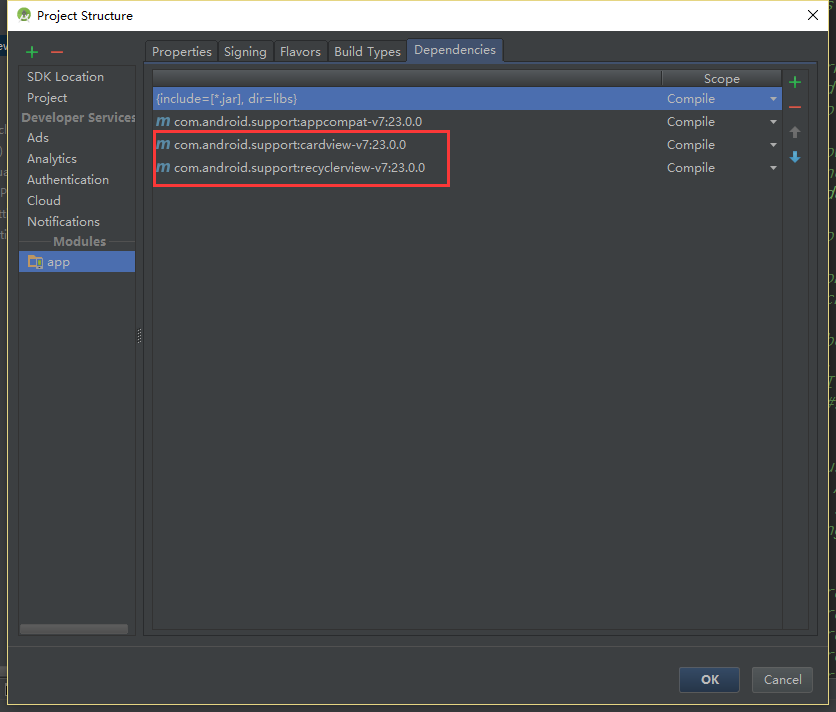
Task: Open scope dropdown for cardview-v7 dependency
Action: click(773, 145)
